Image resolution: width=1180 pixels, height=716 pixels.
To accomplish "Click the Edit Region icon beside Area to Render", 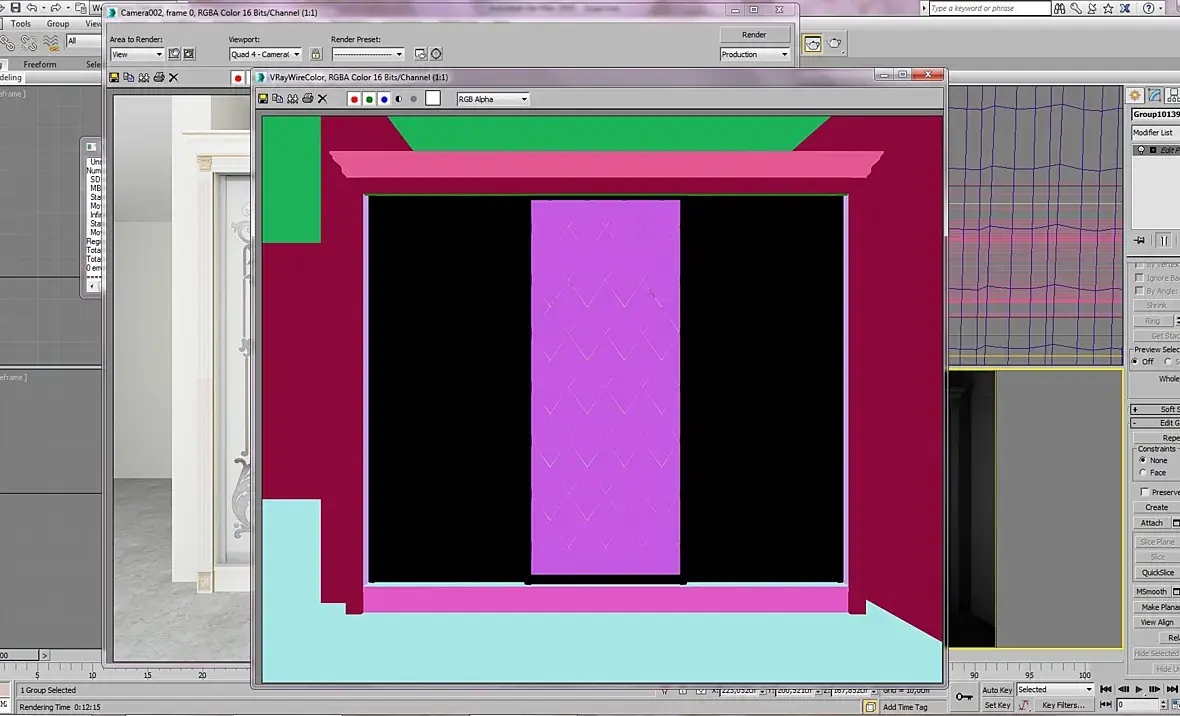I will tap(175, 54).
